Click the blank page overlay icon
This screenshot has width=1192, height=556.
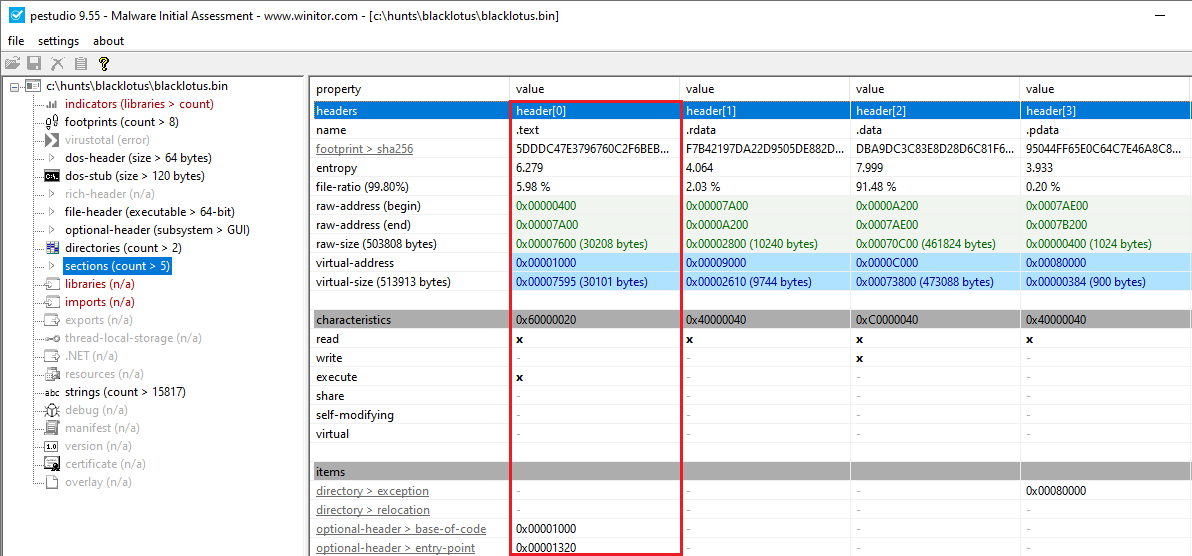[x=52, y=482]
